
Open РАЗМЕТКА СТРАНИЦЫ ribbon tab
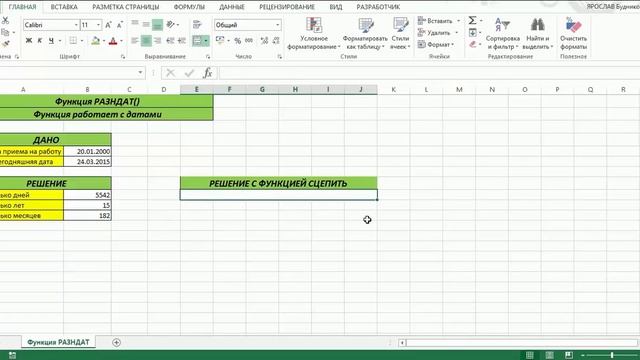coord(126,7)
